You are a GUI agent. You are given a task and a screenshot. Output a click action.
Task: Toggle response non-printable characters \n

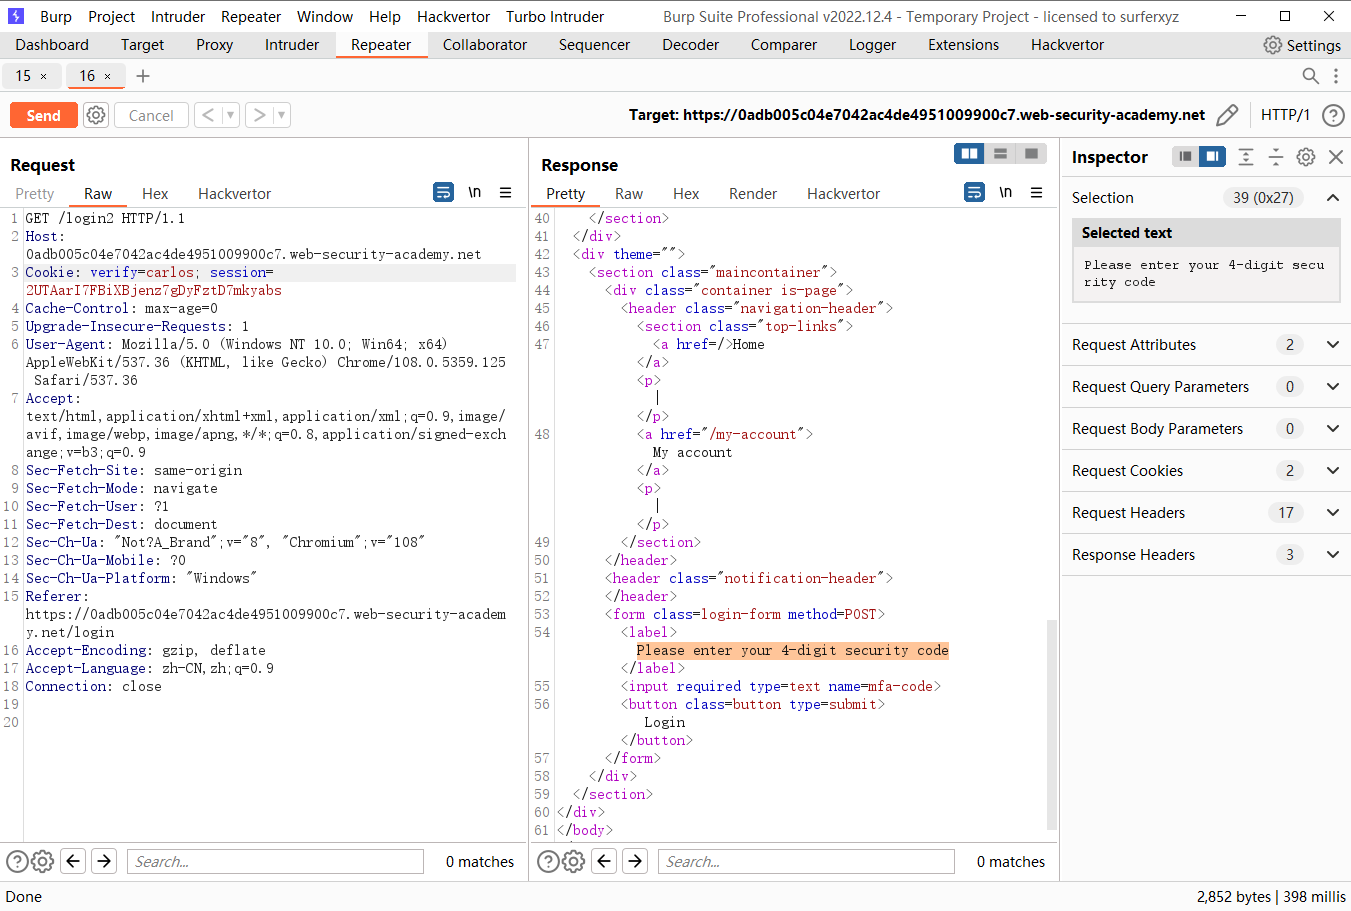1006,192
